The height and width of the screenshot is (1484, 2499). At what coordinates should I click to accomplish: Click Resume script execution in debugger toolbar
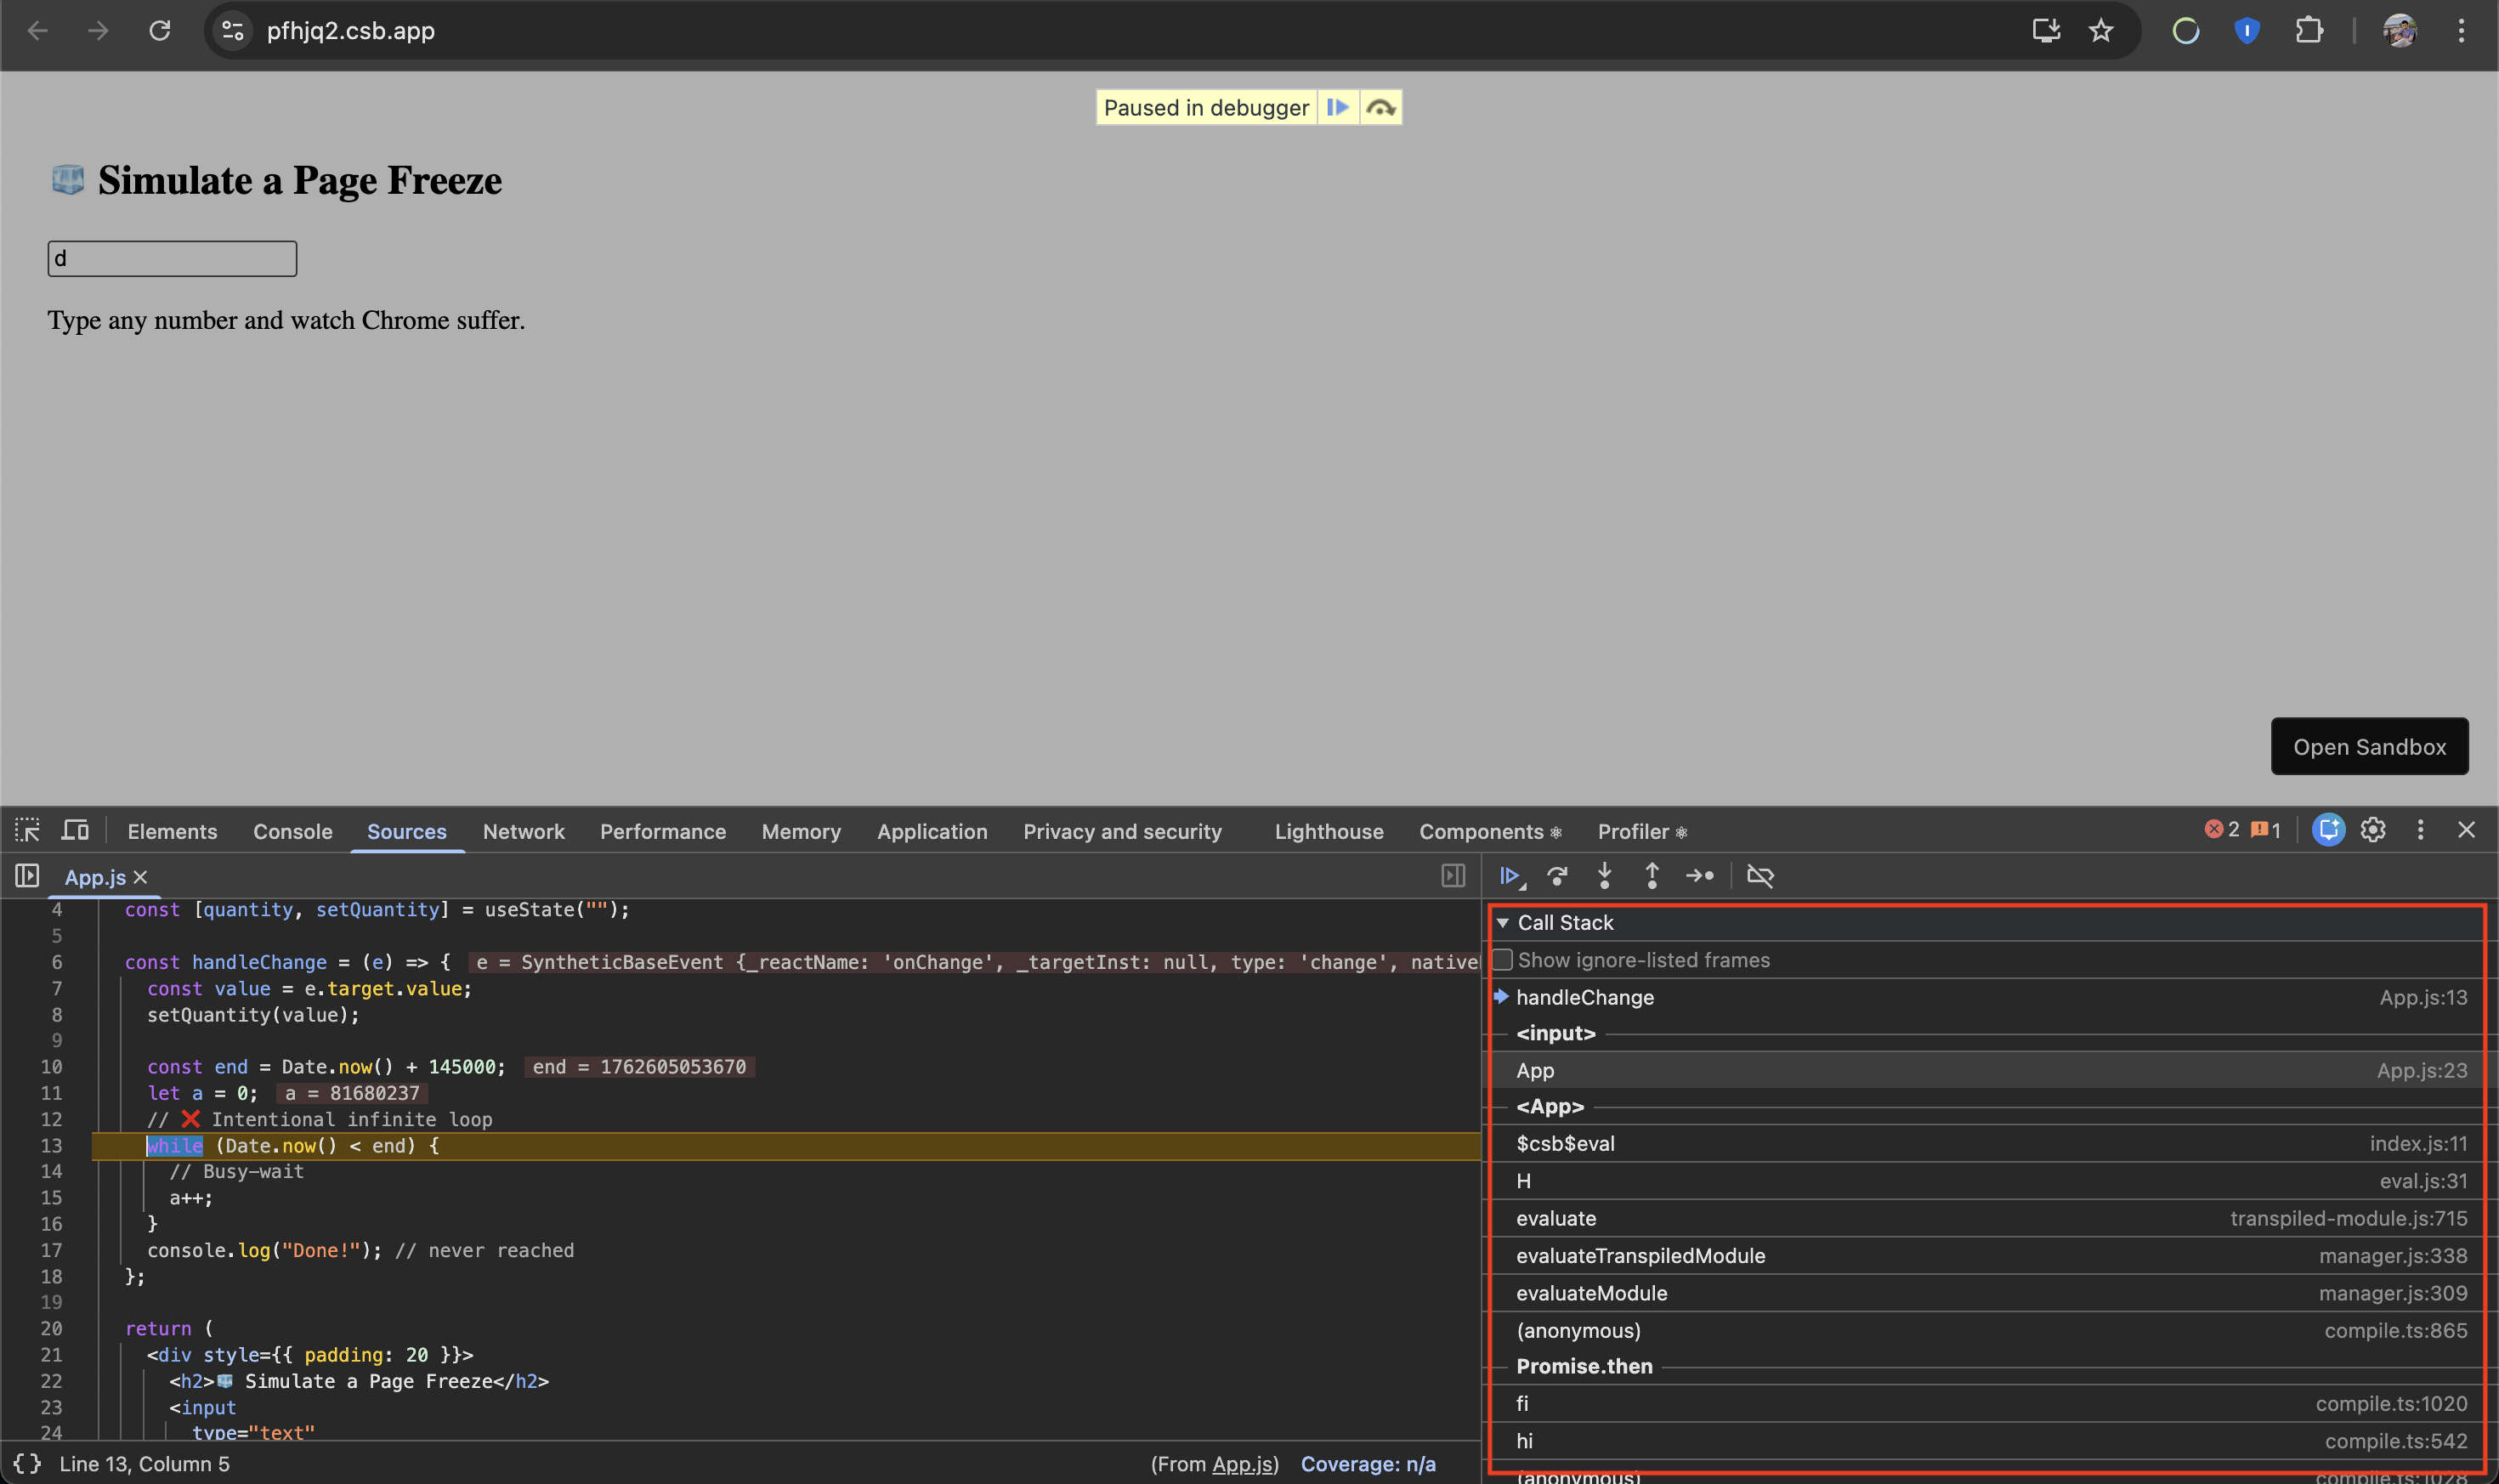1510,875
